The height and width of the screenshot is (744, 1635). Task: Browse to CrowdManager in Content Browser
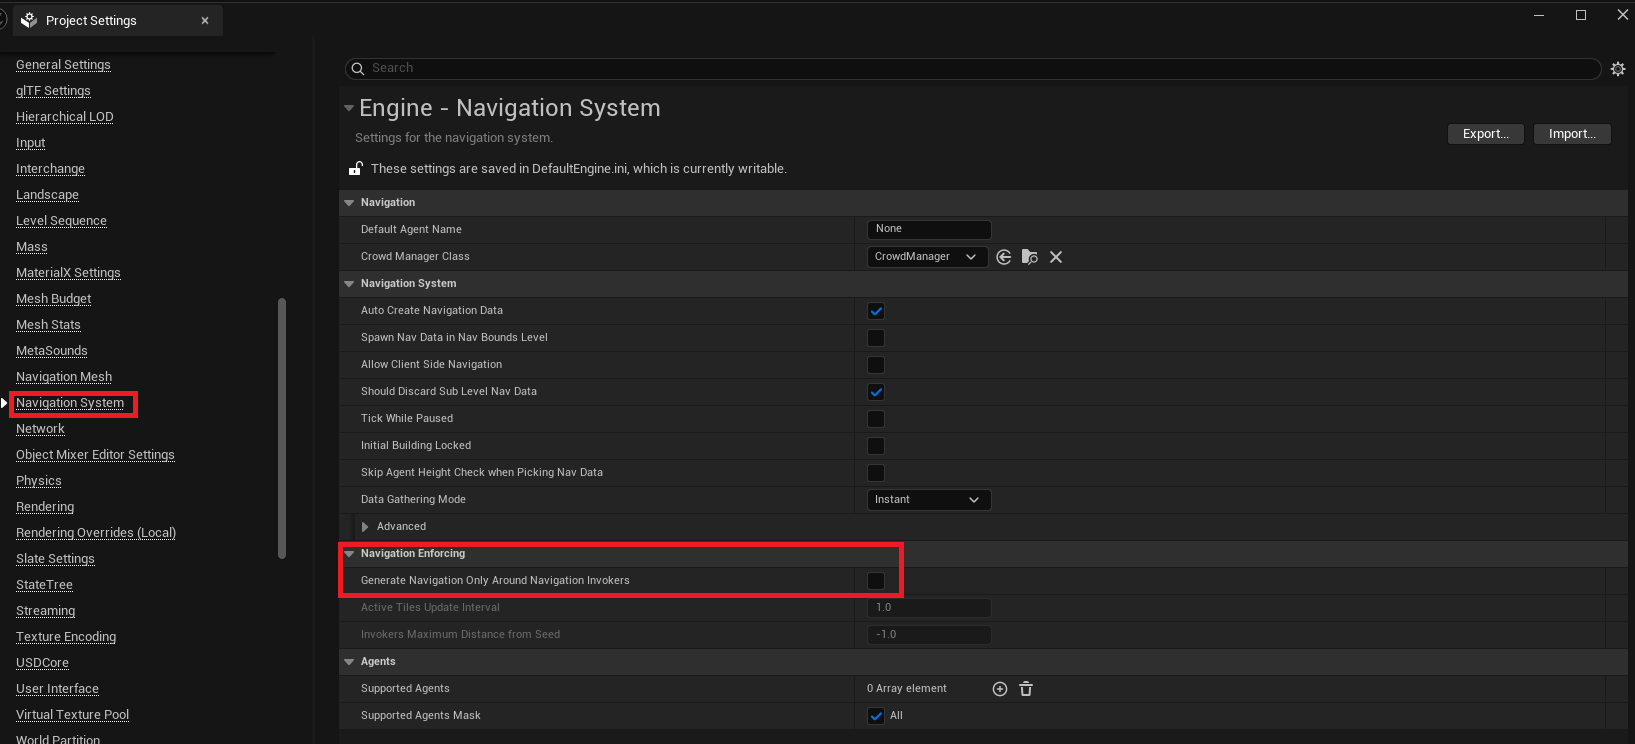click(x=1030, y=257)
